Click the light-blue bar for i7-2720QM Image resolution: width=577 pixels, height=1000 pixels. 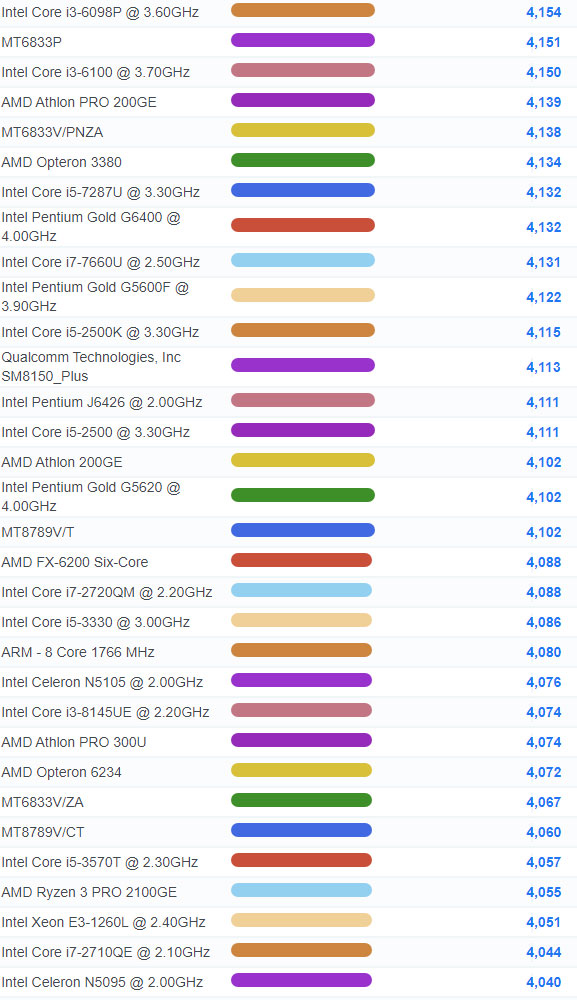coord(301,590)
